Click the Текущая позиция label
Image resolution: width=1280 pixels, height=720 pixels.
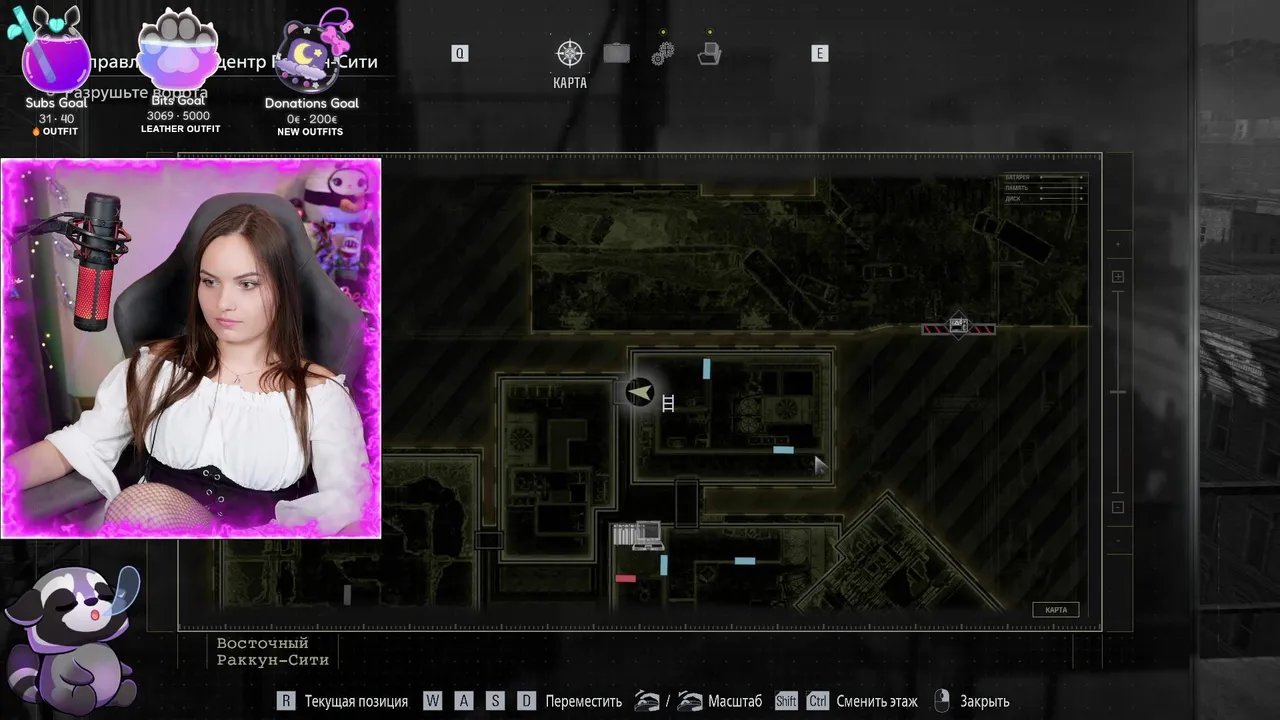[356, 702]
